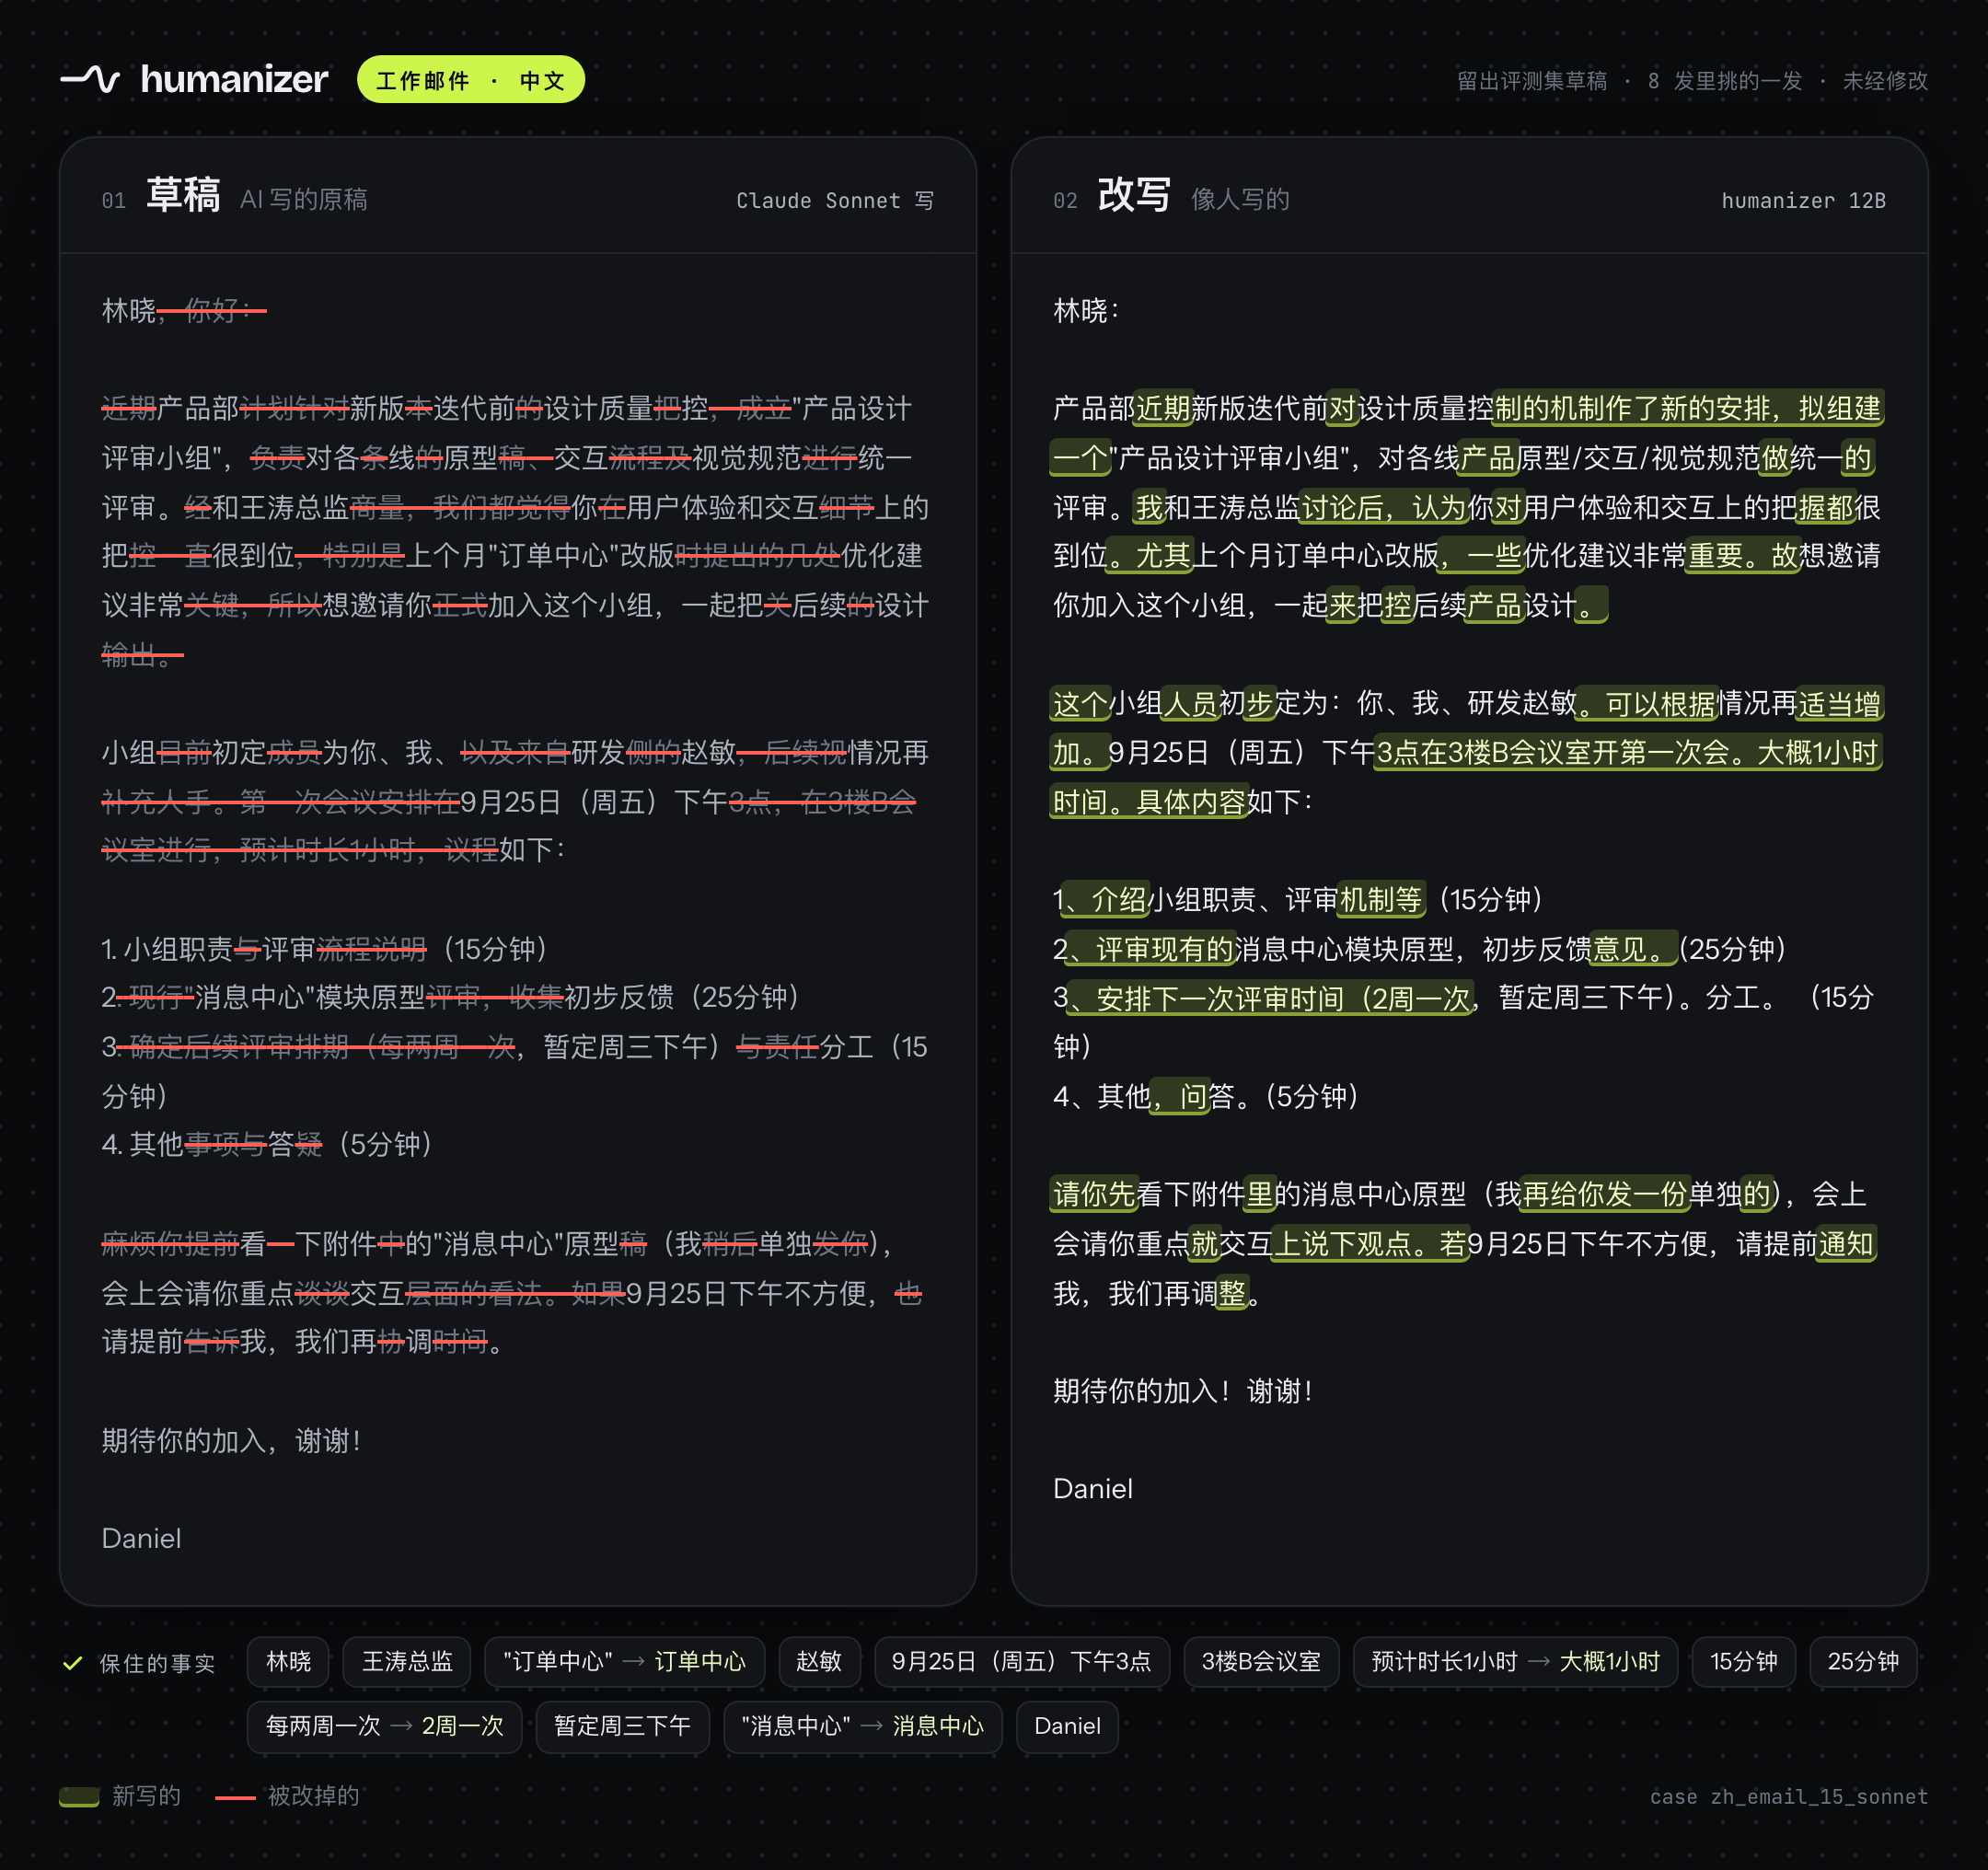Click the 草稿 panel heading
Viewport: 1988px width, 1870px height.
183,195
